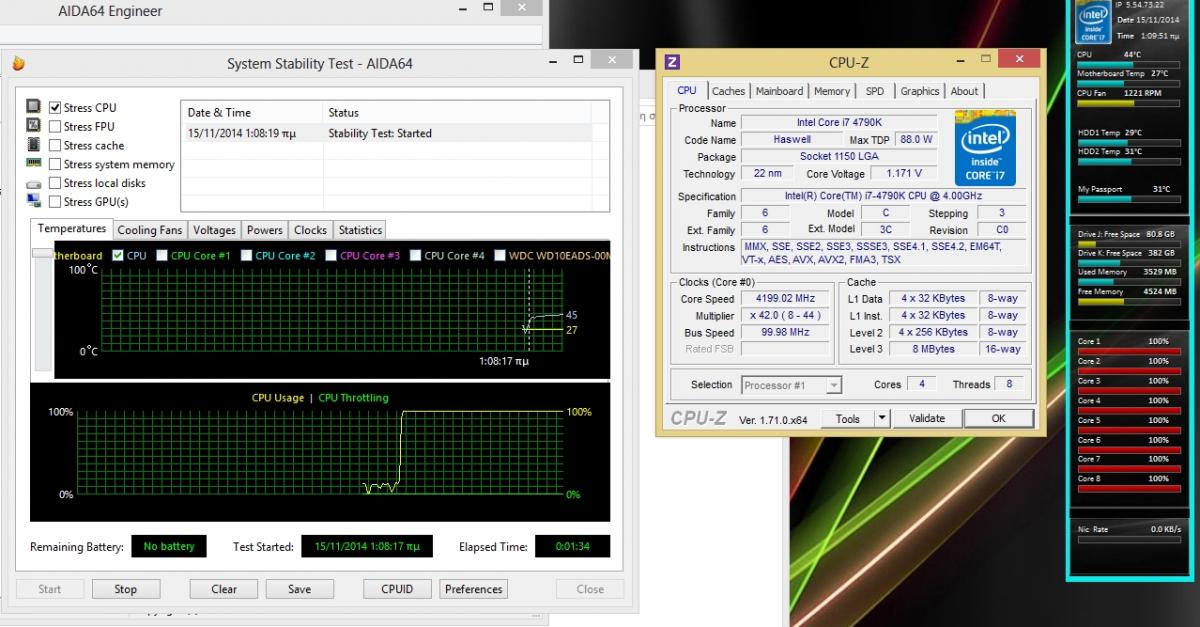The height and width of the screenshot is (627, 1200).
Task: Open the Tools dropdown arrow in CPU-Z
Action: (x=882, y=419)
